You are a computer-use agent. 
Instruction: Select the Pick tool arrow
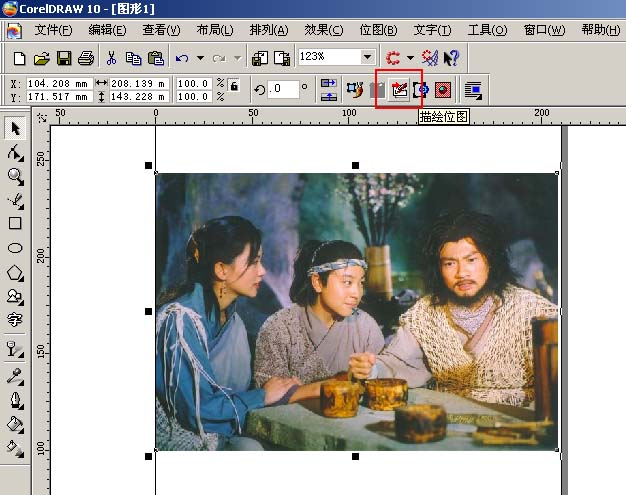(15, 129)
